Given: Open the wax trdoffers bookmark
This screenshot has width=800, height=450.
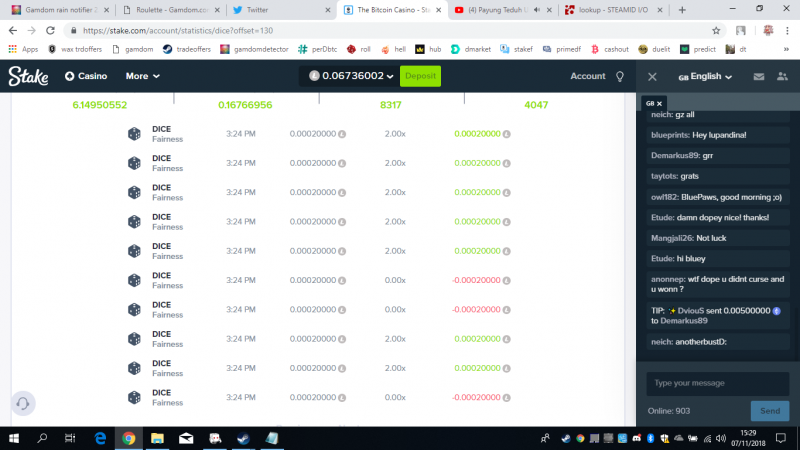Looking at the screenshot, I should (x=75, y=49).
